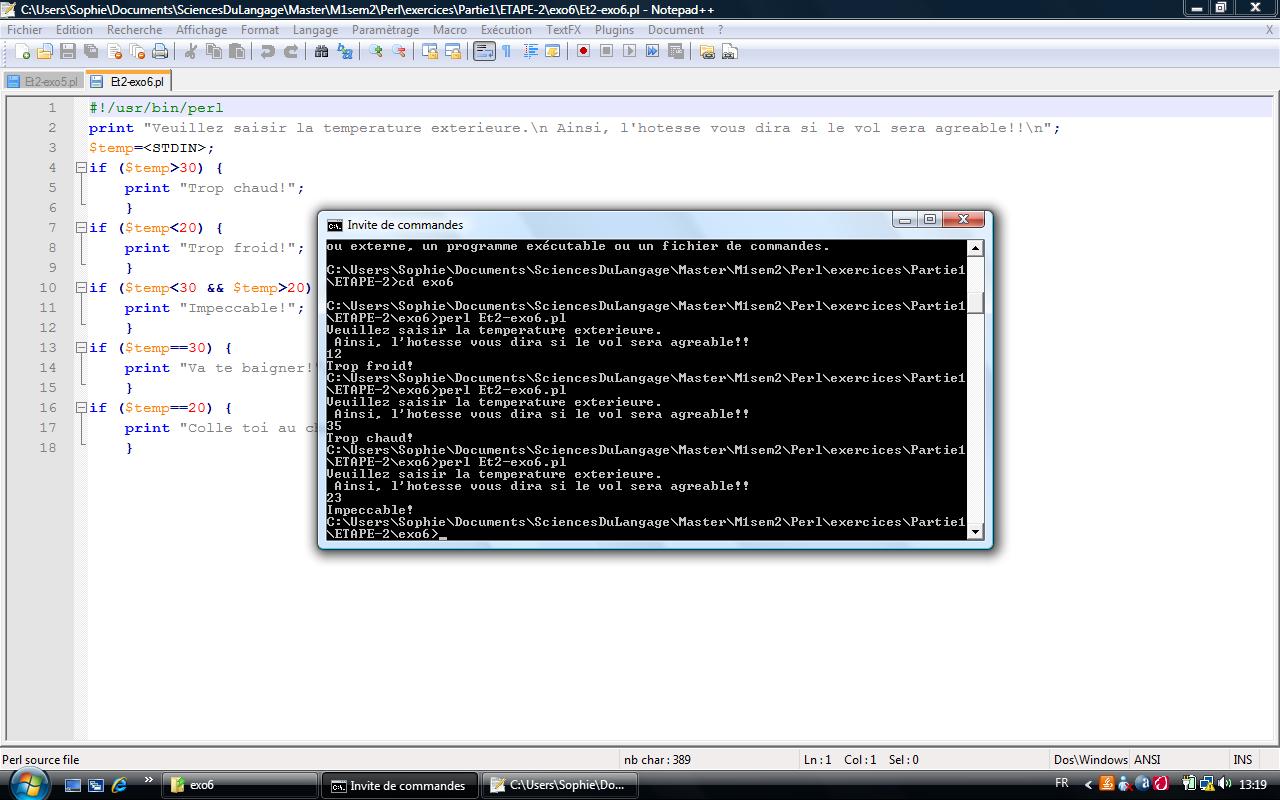Click the Stop recording macro icon

(x=606, y=52)
